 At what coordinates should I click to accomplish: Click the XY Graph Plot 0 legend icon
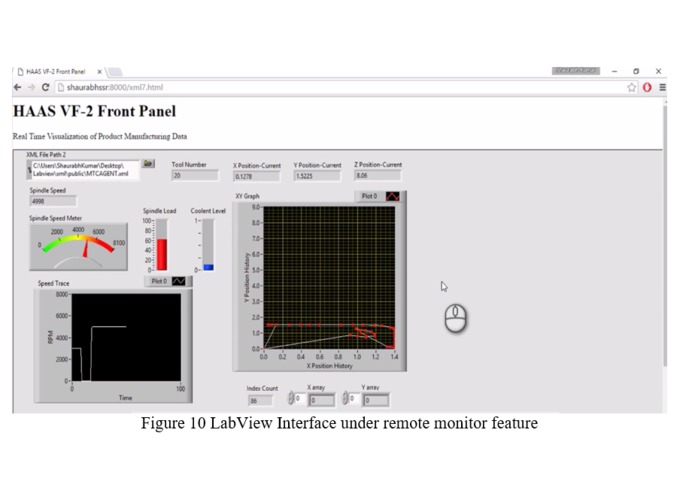393,196
